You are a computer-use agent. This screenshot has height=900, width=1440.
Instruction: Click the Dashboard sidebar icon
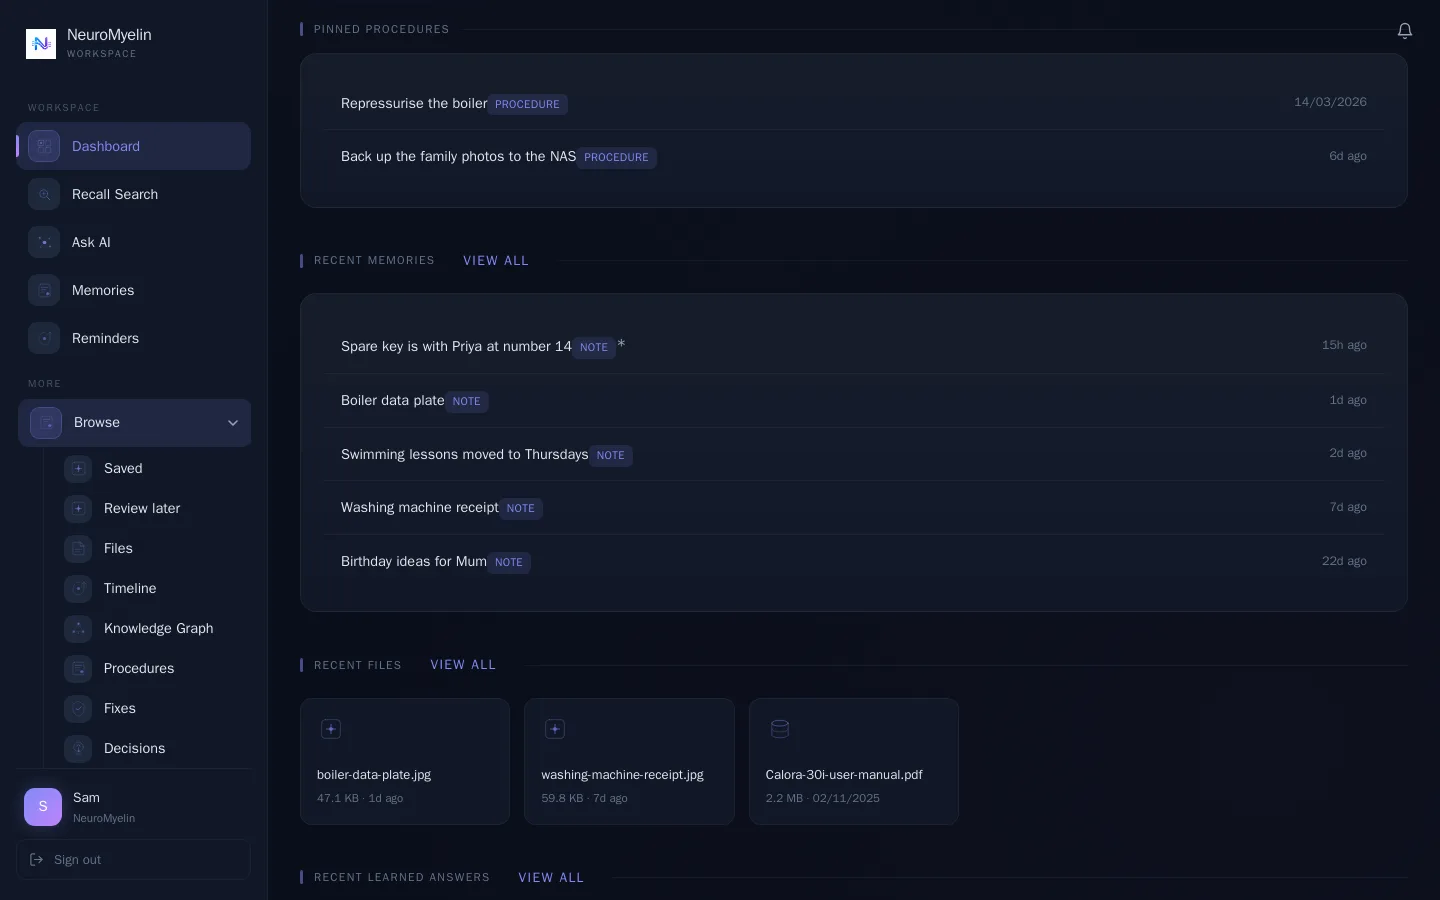click(44, 146)
